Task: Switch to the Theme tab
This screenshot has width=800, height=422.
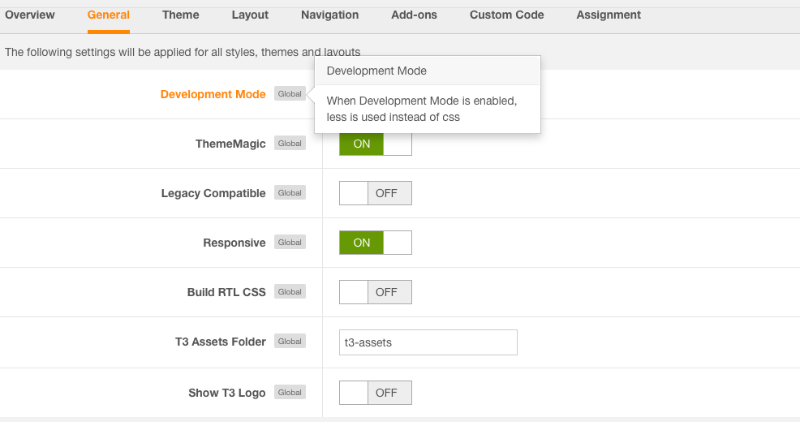Action: coord(180,15)
